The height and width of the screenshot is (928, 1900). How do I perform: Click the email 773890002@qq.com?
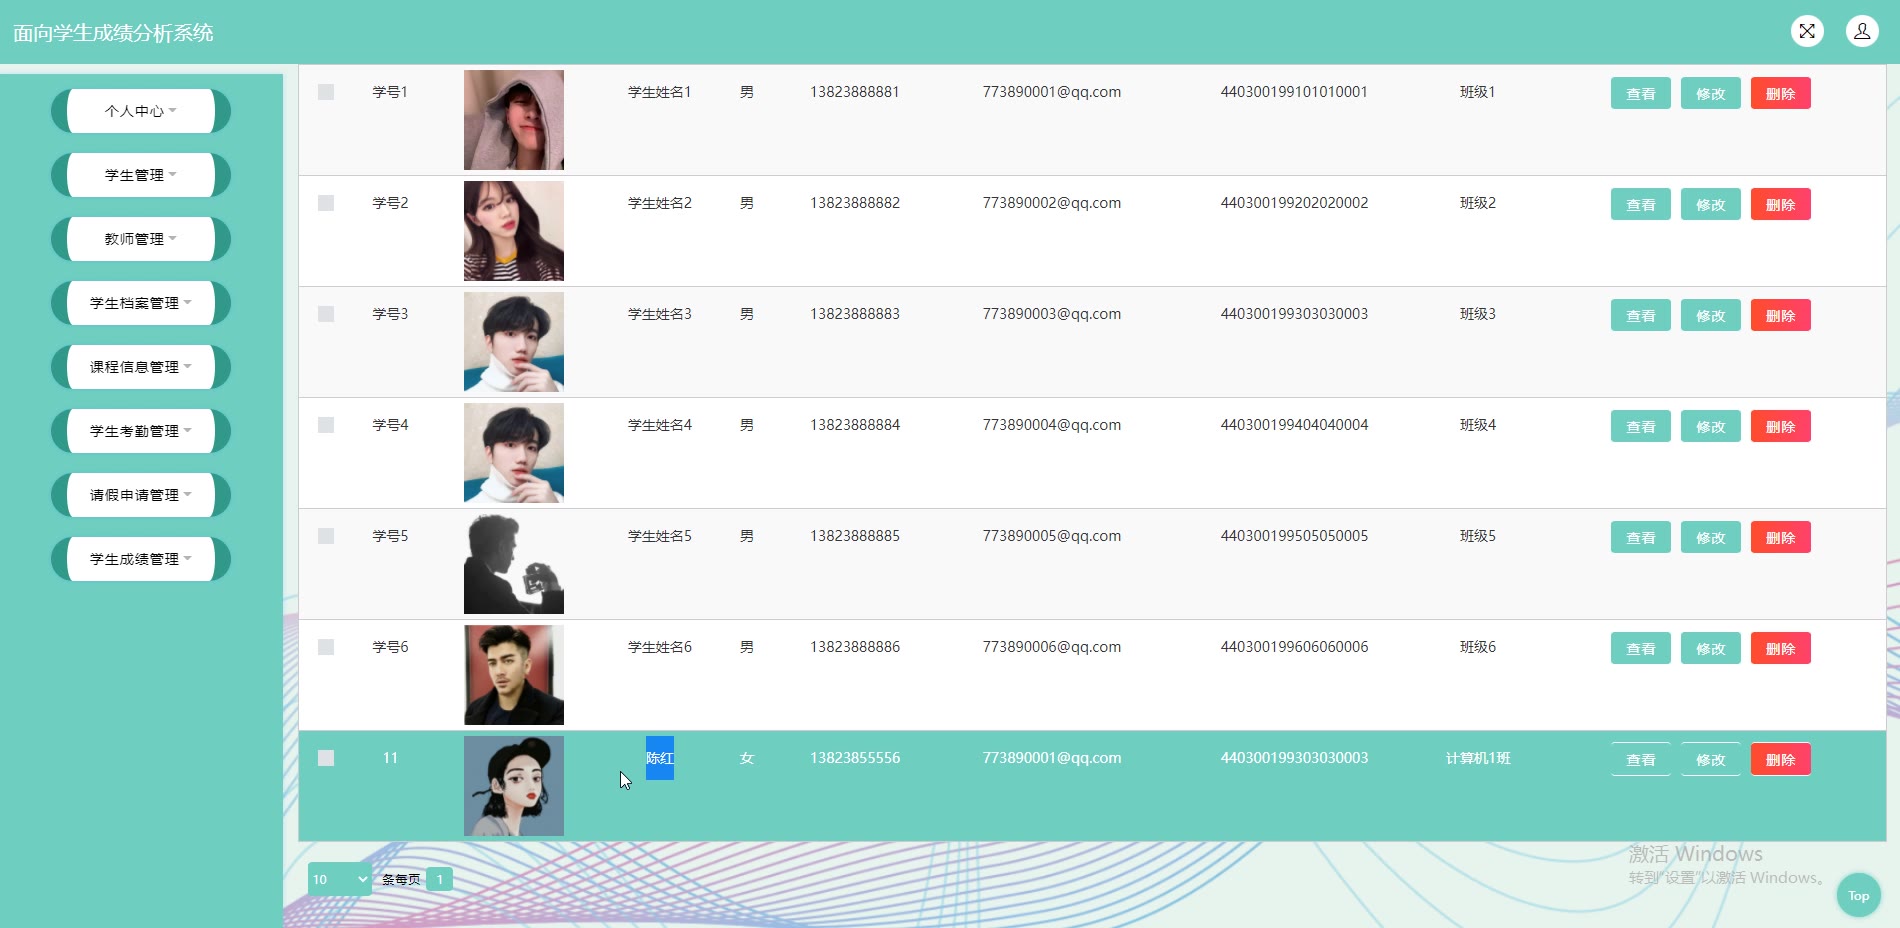point(1052,203)
